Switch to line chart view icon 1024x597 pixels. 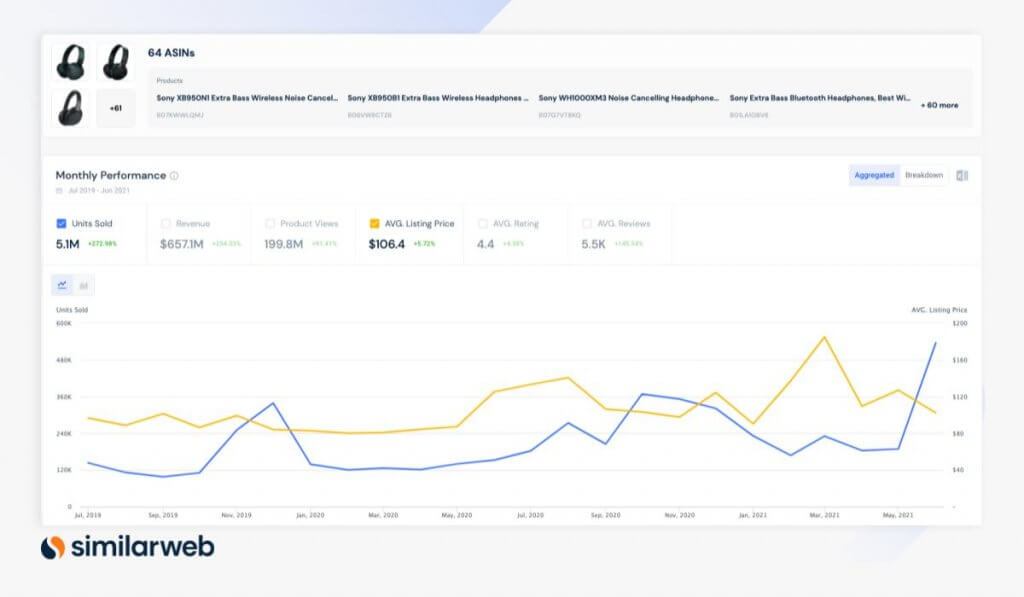tap(62, 285)
